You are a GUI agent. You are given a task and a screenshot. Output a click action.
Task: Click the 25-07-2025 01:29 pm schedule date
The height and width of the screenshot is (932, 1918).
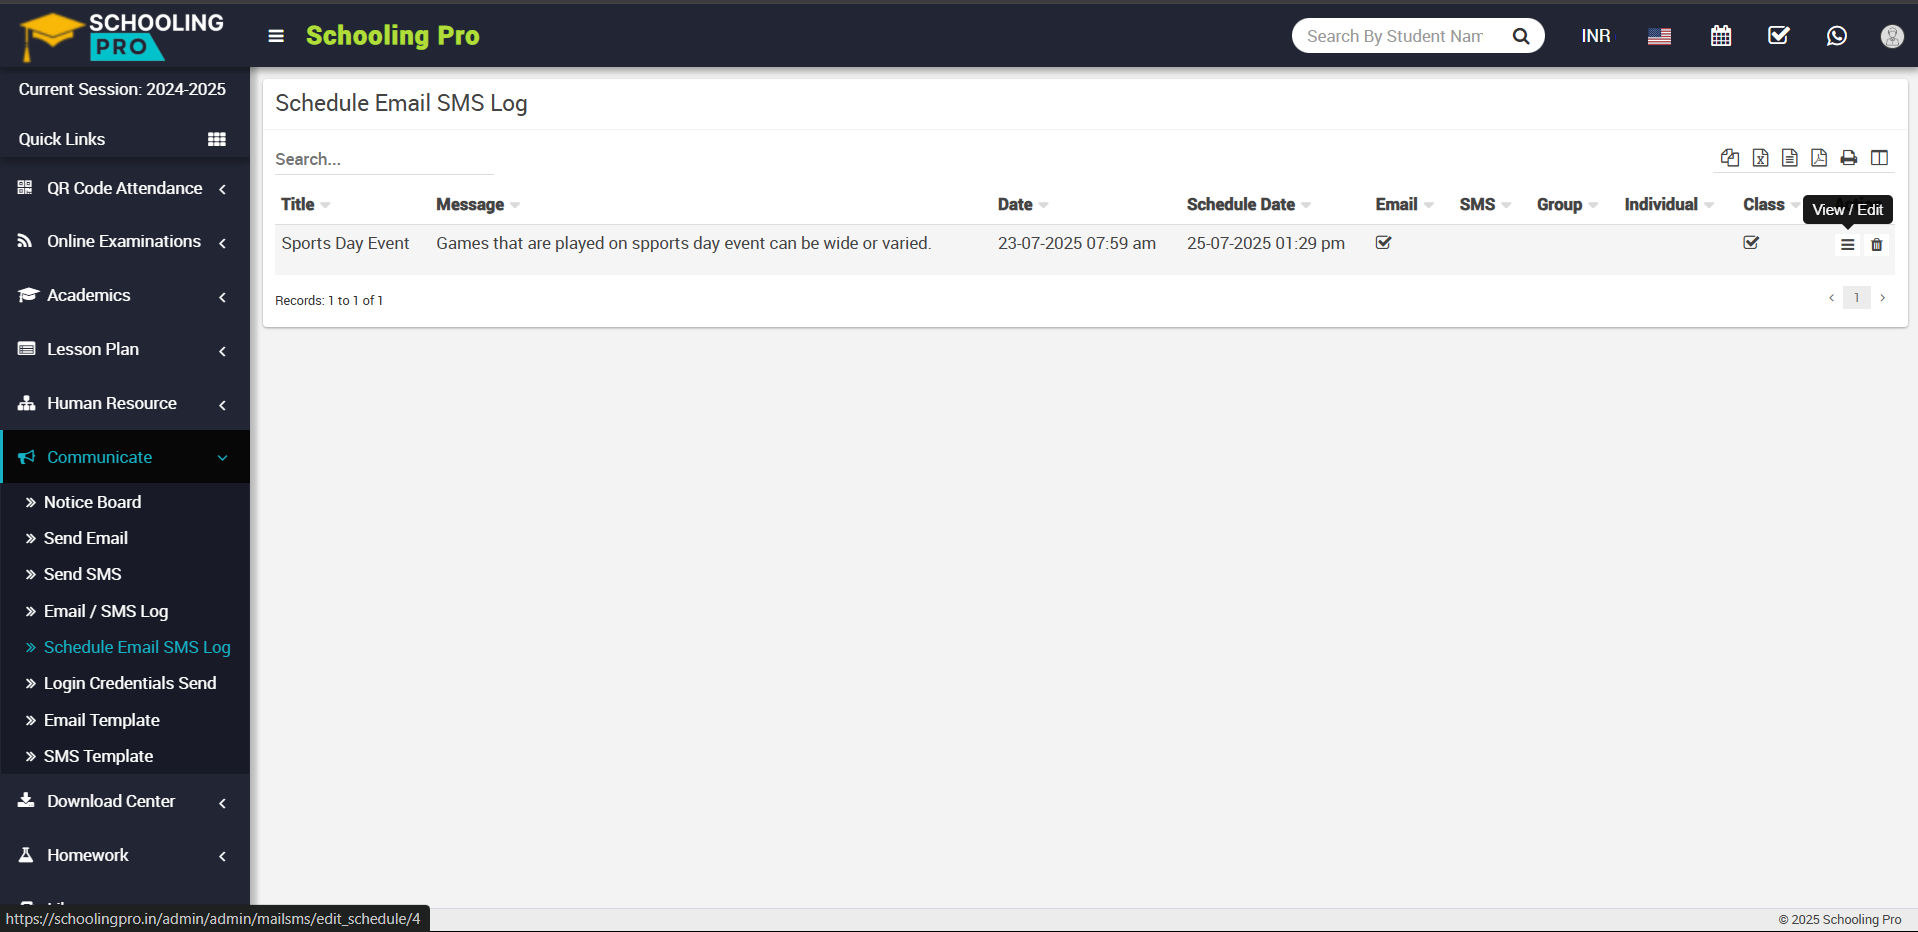point(1266,243)
